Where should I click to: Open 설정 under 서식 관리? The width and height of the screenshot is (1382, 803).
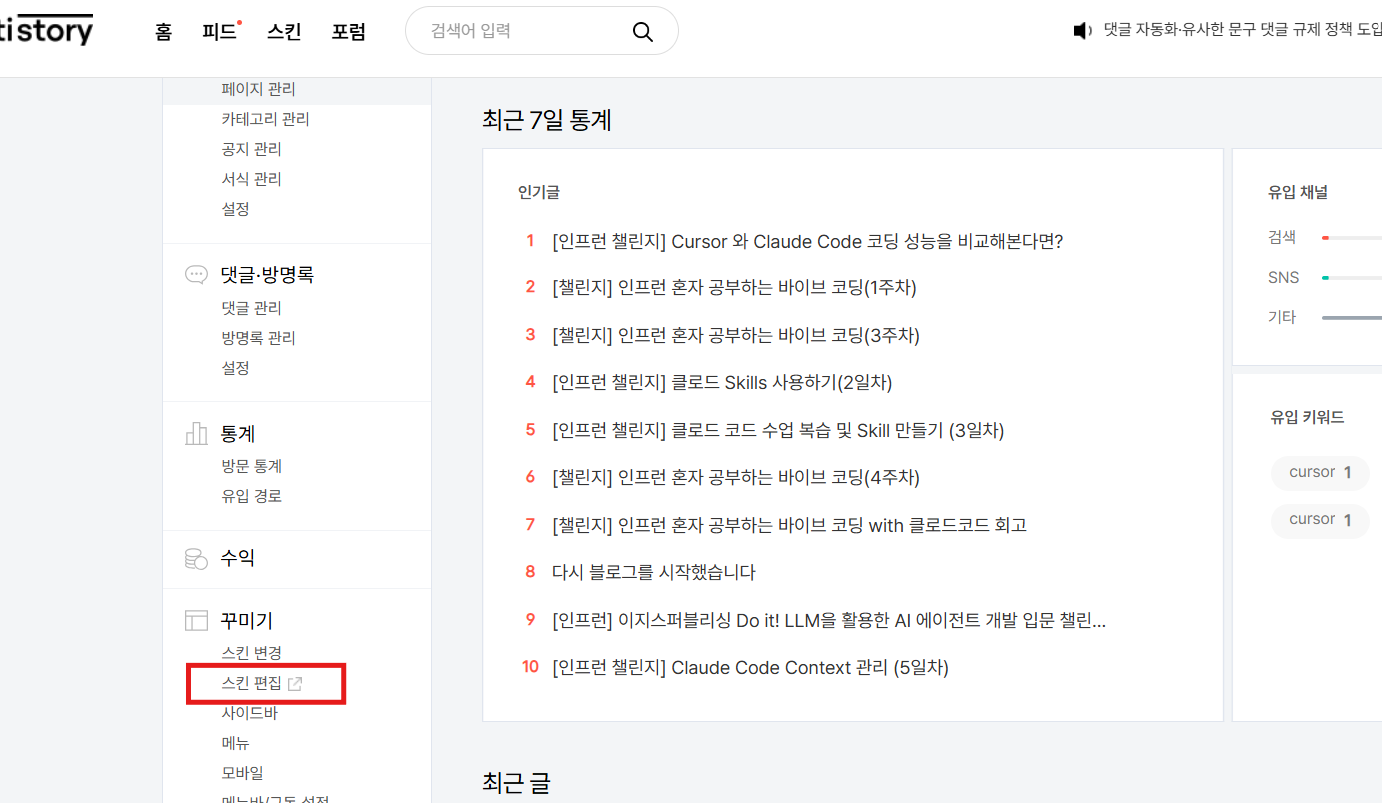point(235,209)
